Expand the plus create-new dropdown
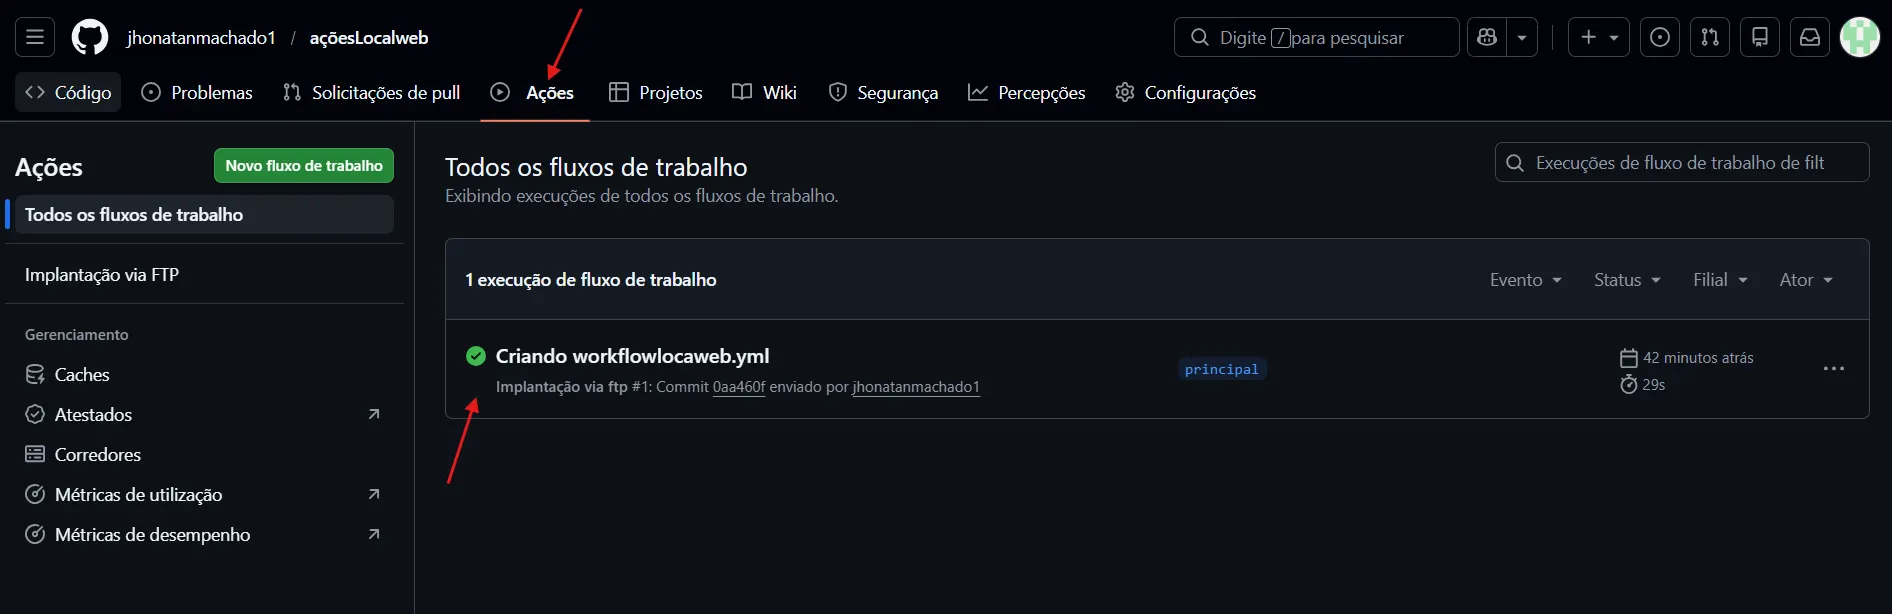 (1598, 38)
